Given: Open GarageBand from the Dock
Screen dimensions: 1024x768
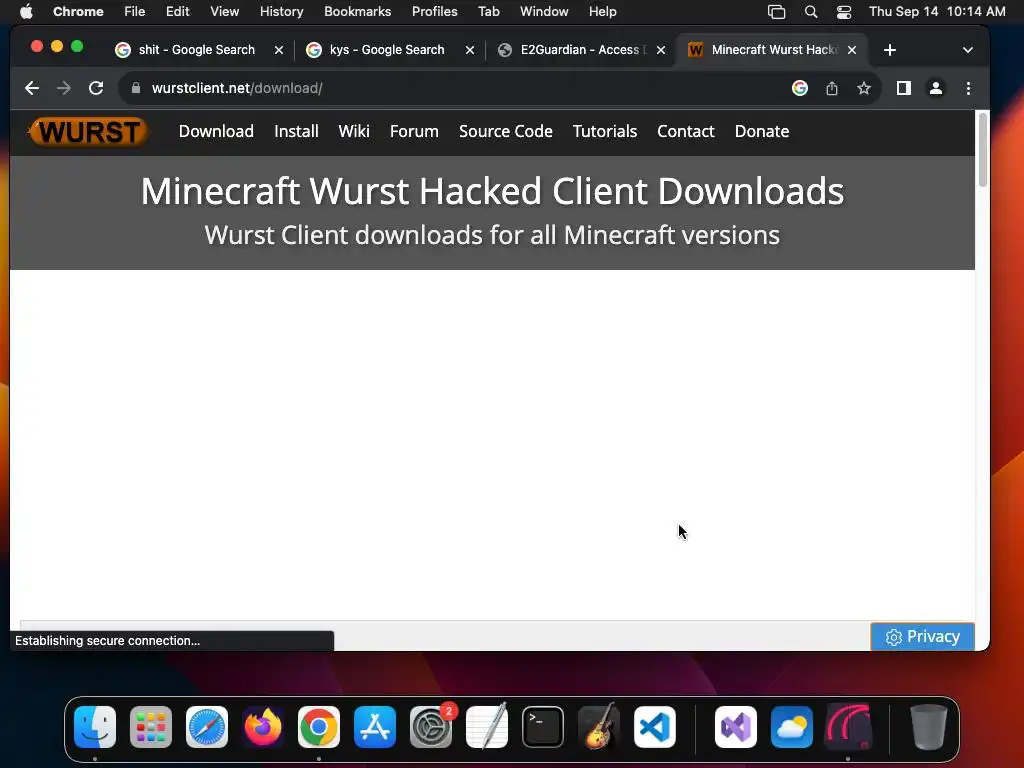Looking at the screenshot, I should (599, 727).
